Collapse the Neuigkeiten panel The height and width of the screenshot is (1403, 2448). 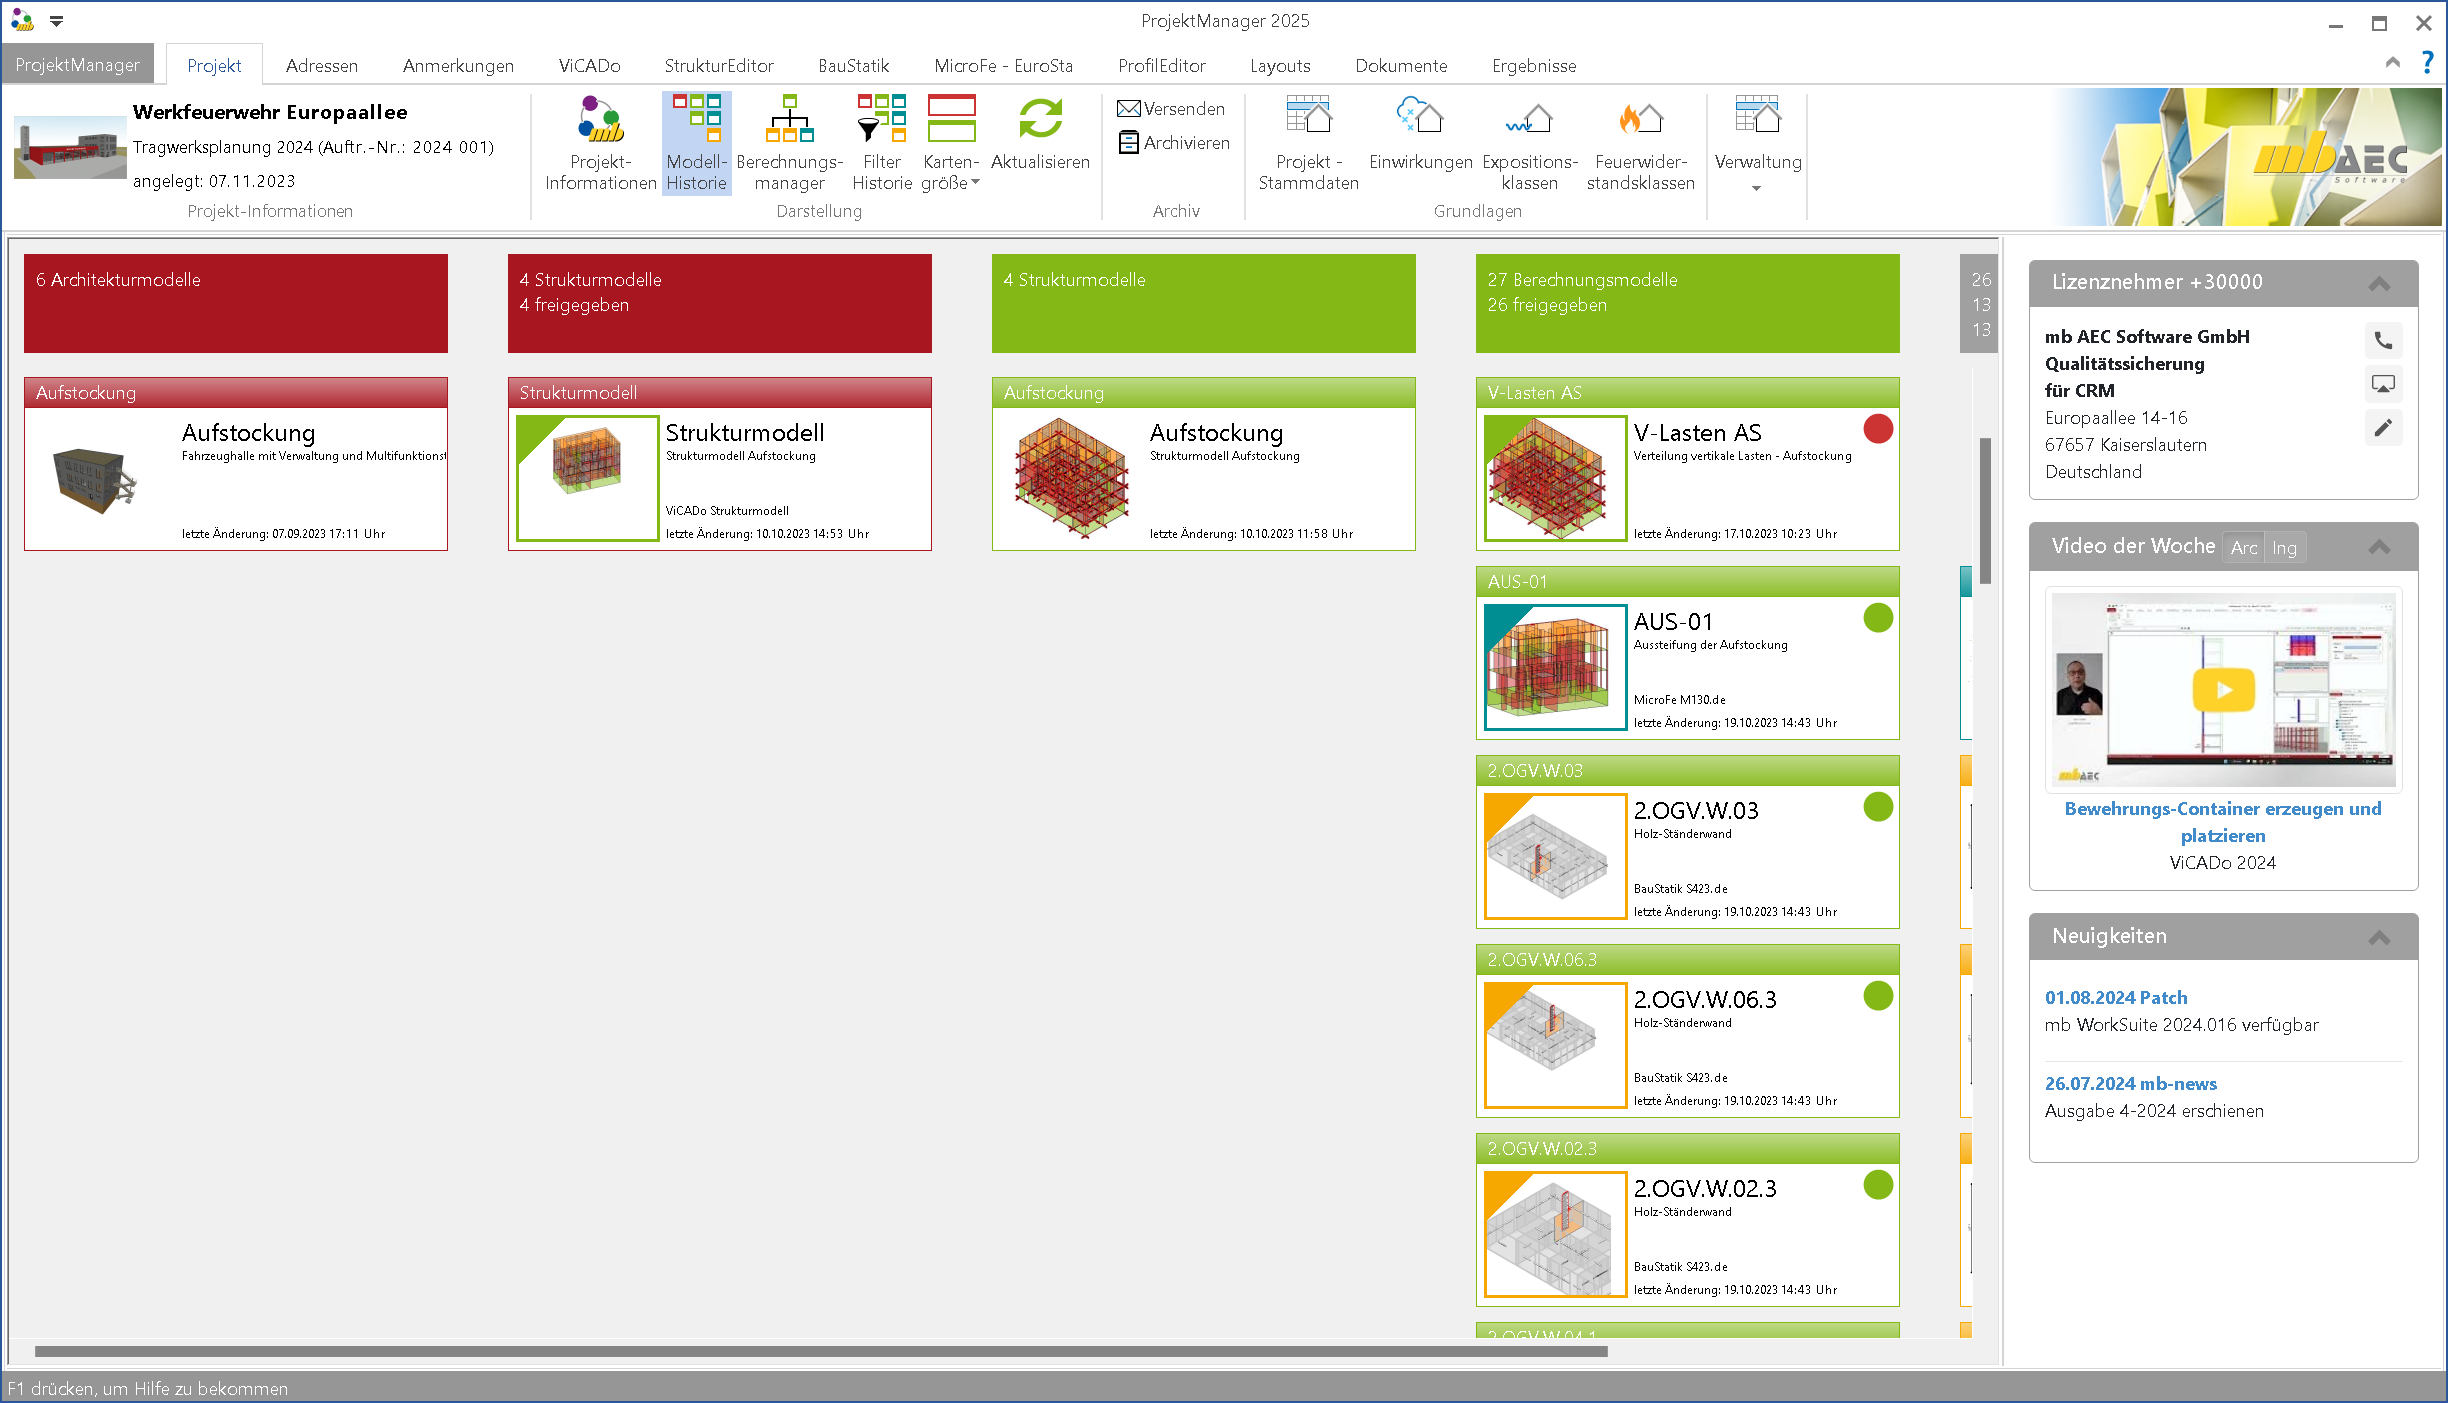click(x=2379, y=937)
